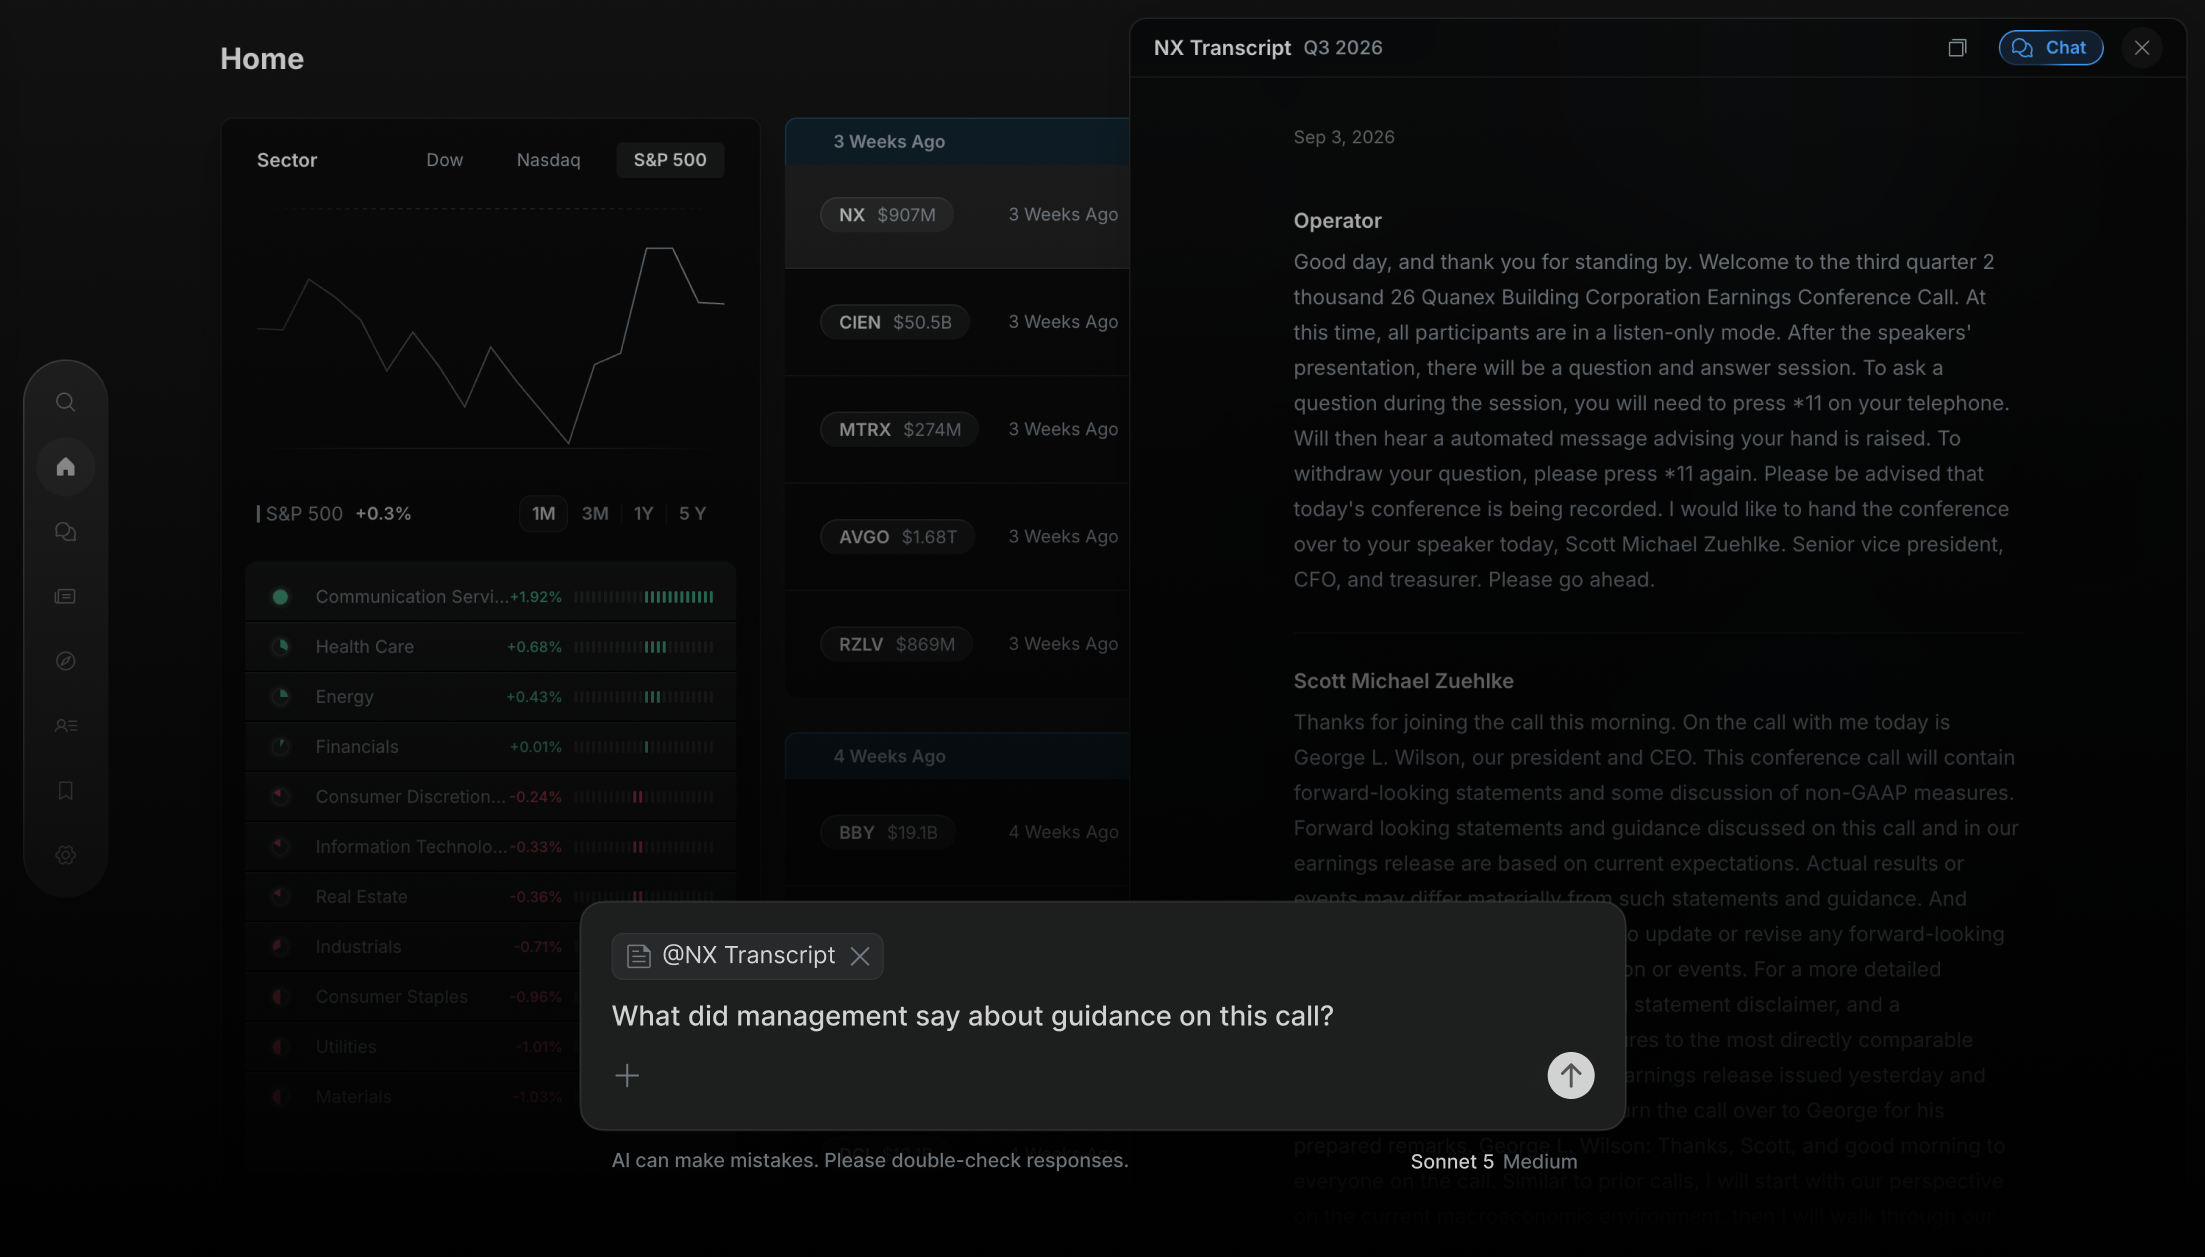
Task: Open the compass explore icon in sidebar
Action: [65, 661]
